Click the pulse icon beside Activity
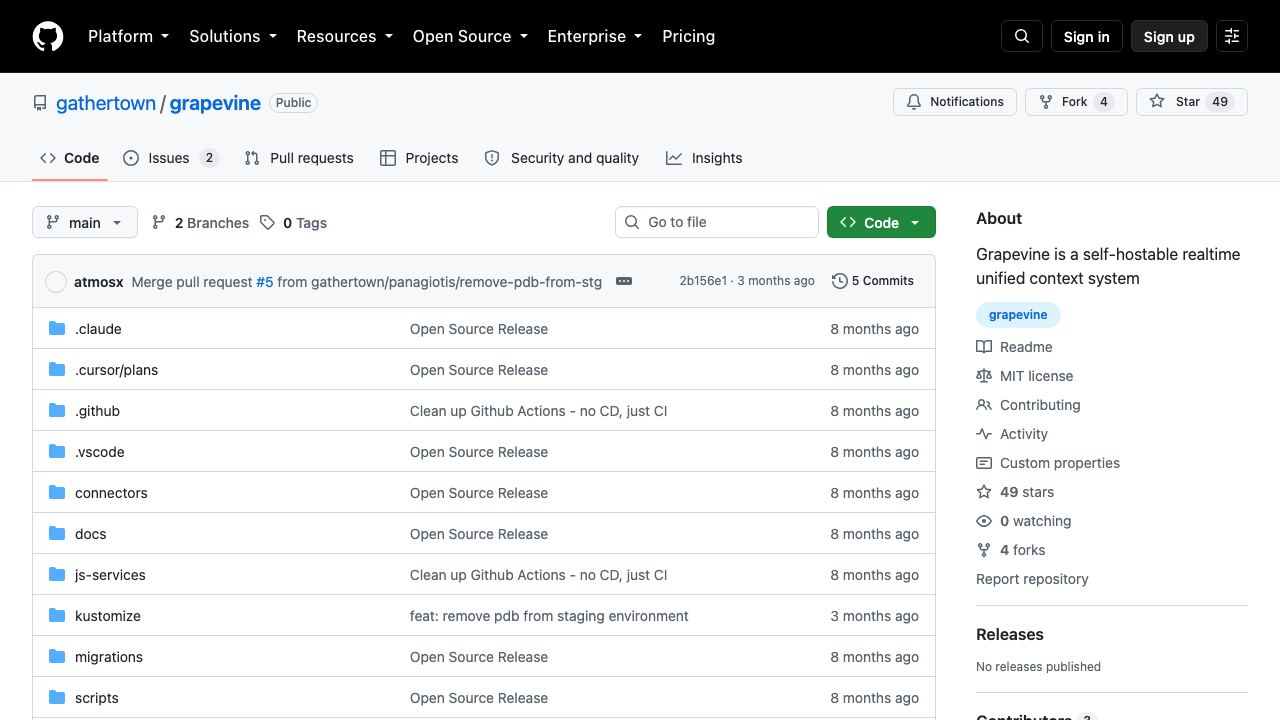The width and height of the screenshot is (1280, 720). pos(984,434)
